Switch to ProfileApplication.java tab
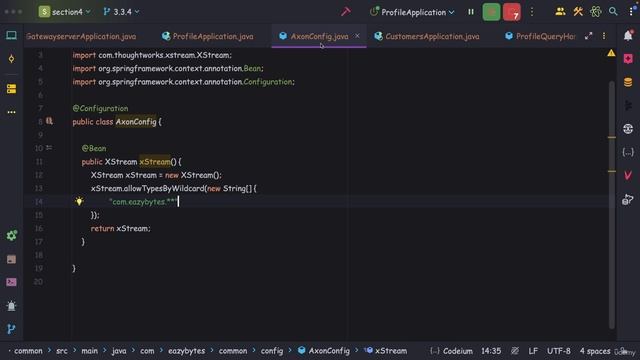 pos(208,36)
